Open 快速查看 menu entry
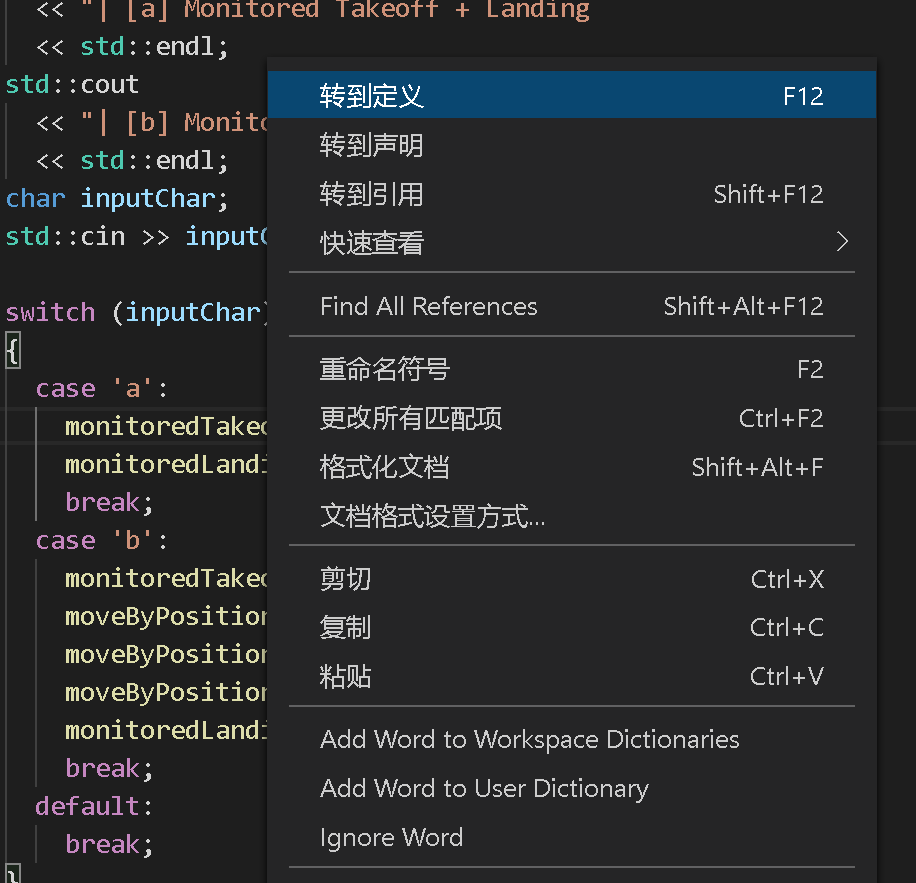Screen dimensions: 916x883 click(571, 243)
